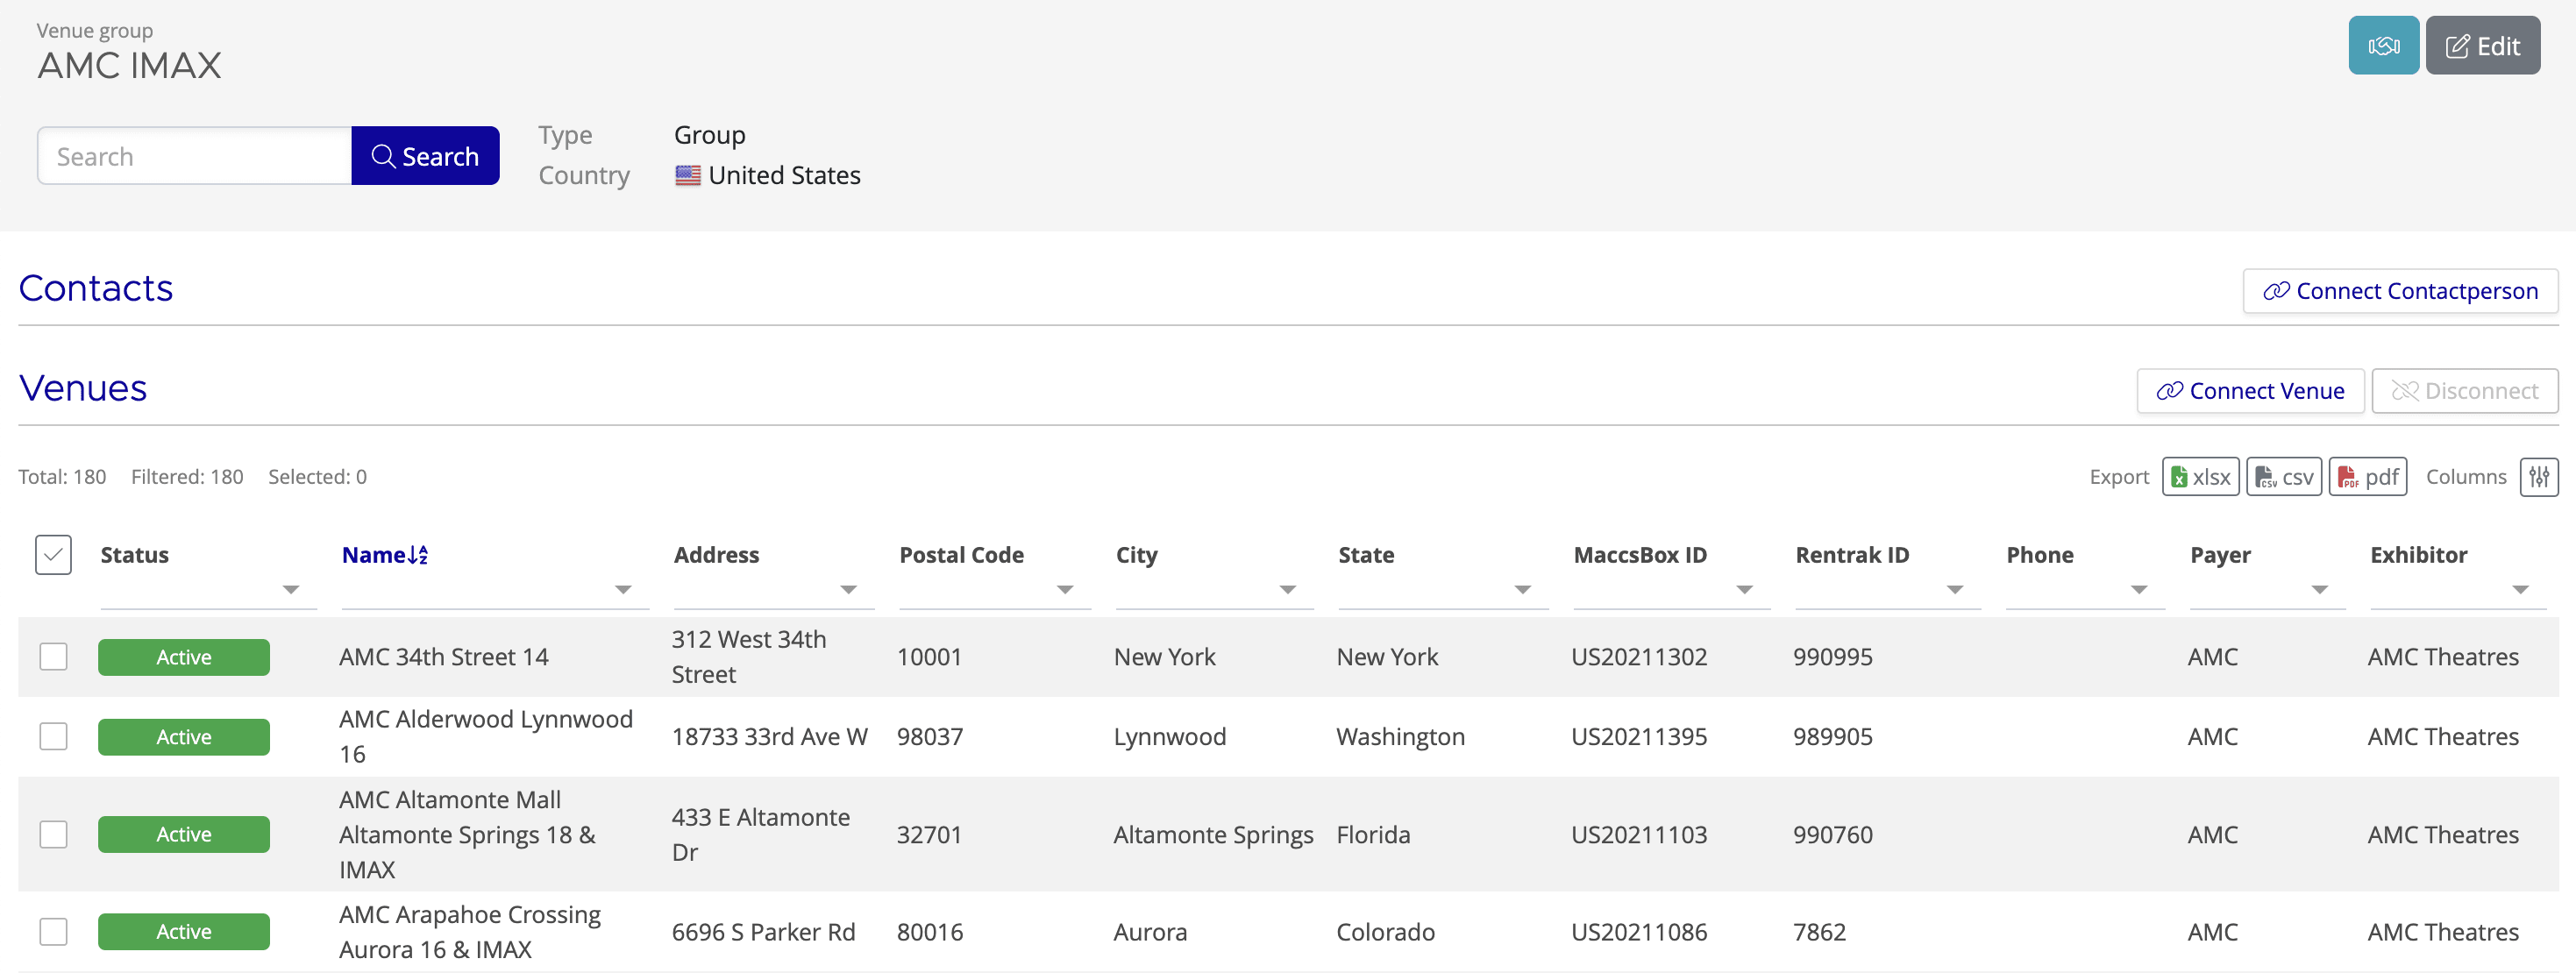Image resolution: width=2576 pixels, height=973 pixels.
Task: Click the magnifying glass in the Search button
Action: click(x=384, y=156)
